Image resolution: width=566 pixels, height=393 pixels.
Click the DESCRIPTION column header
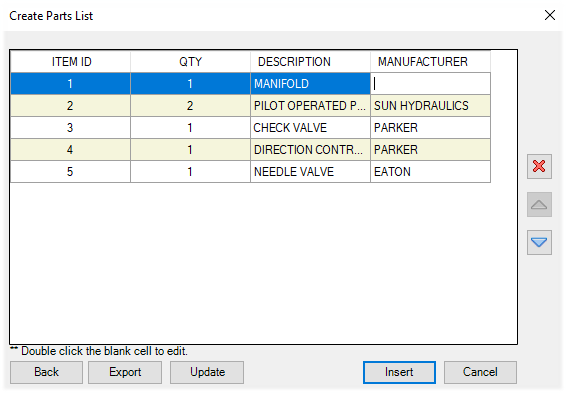(310, 62)
